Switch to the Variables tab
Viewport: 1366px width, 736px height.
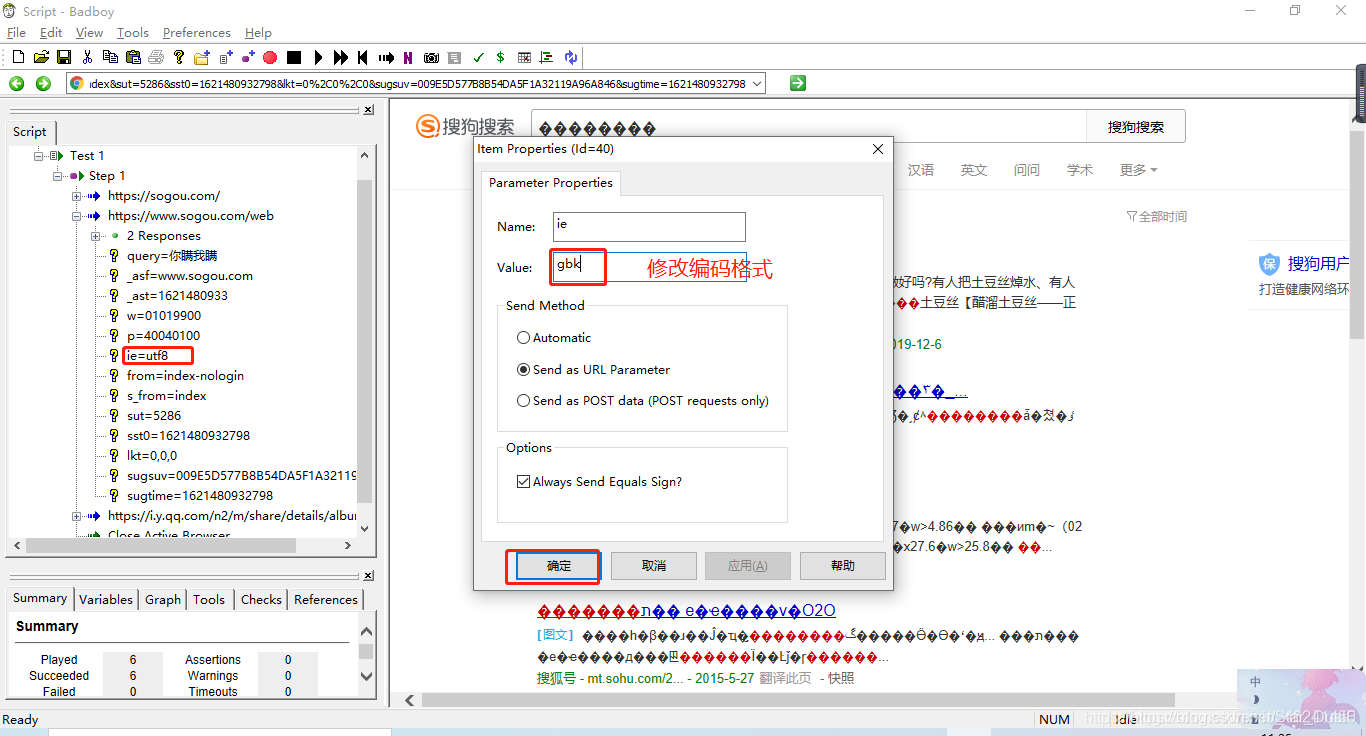(106, 600)
